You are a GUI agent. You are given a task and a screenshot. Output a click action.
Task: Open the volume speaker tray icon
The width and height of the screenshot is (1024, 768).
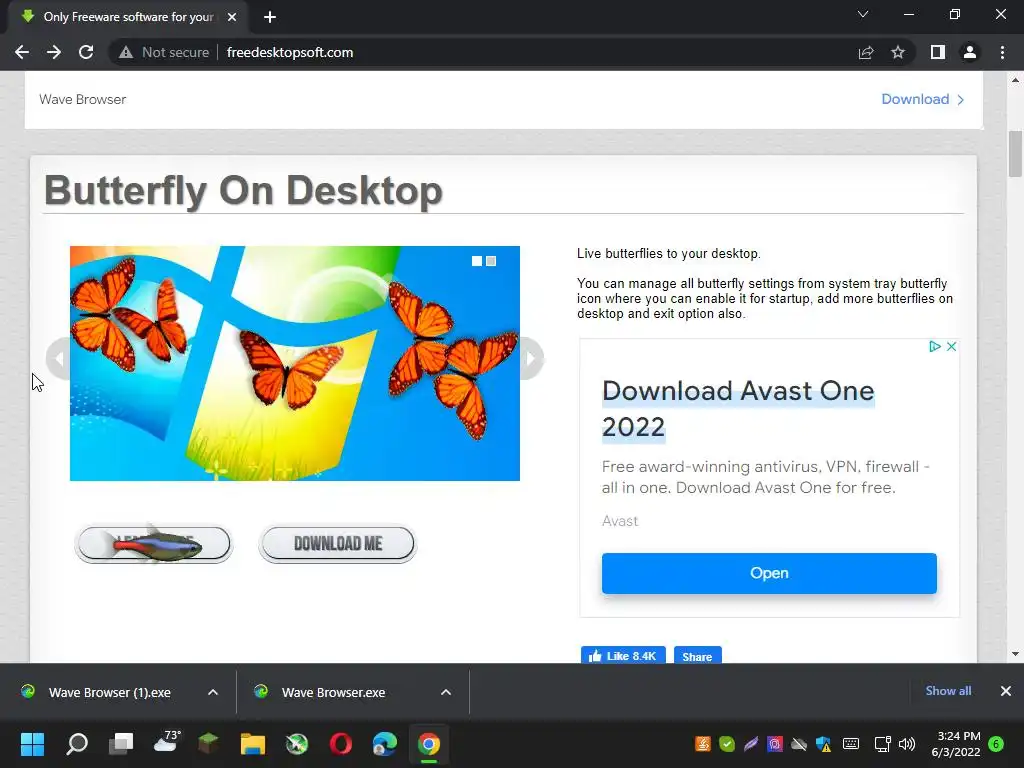pos(906,744)
